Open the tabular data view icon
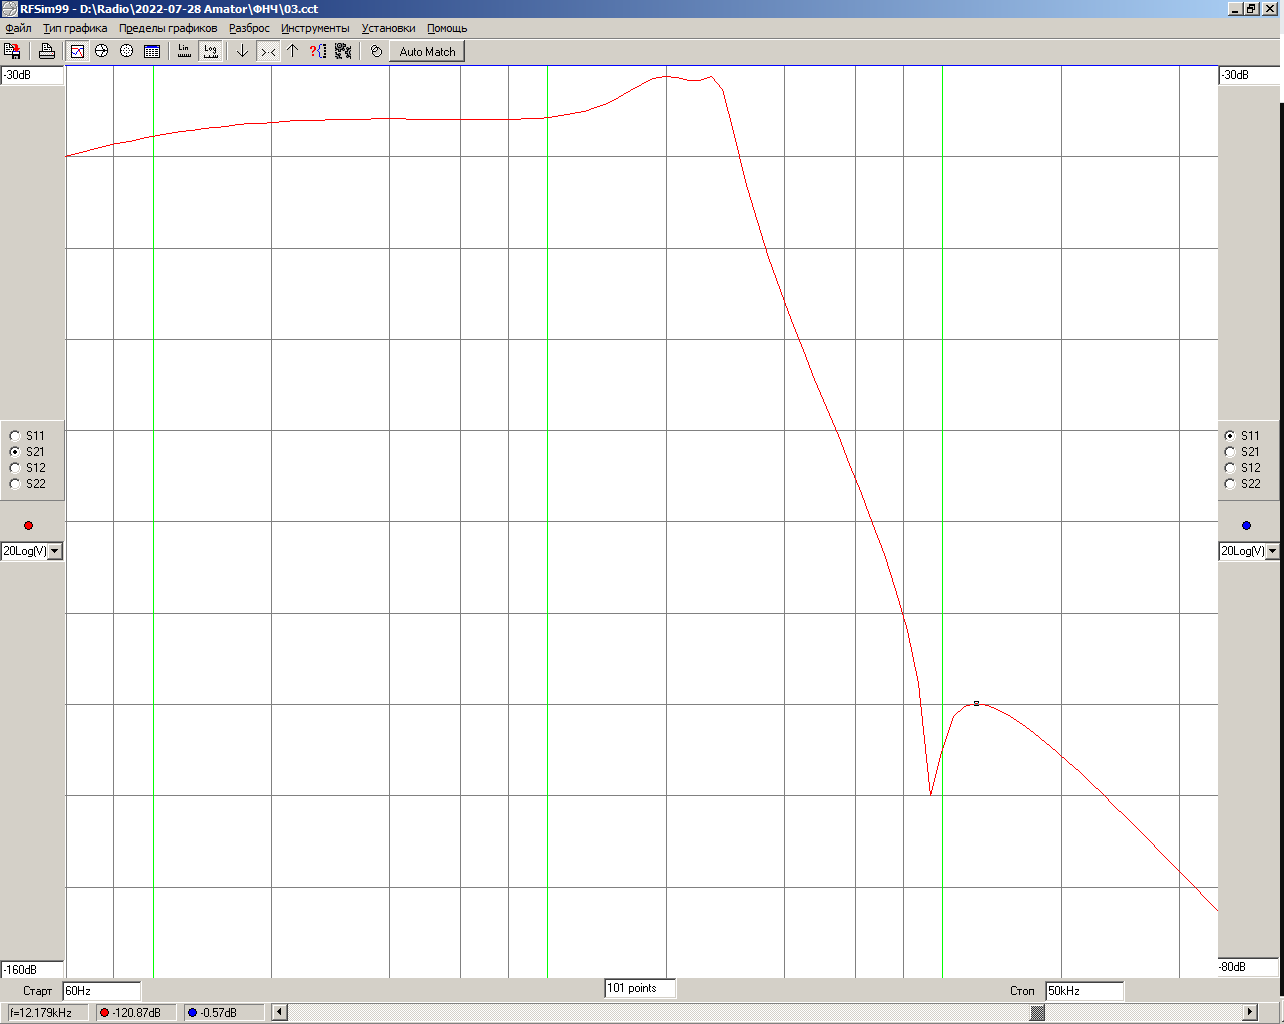Screen dimensions: 1284x1024 click(x=152, y=51)
